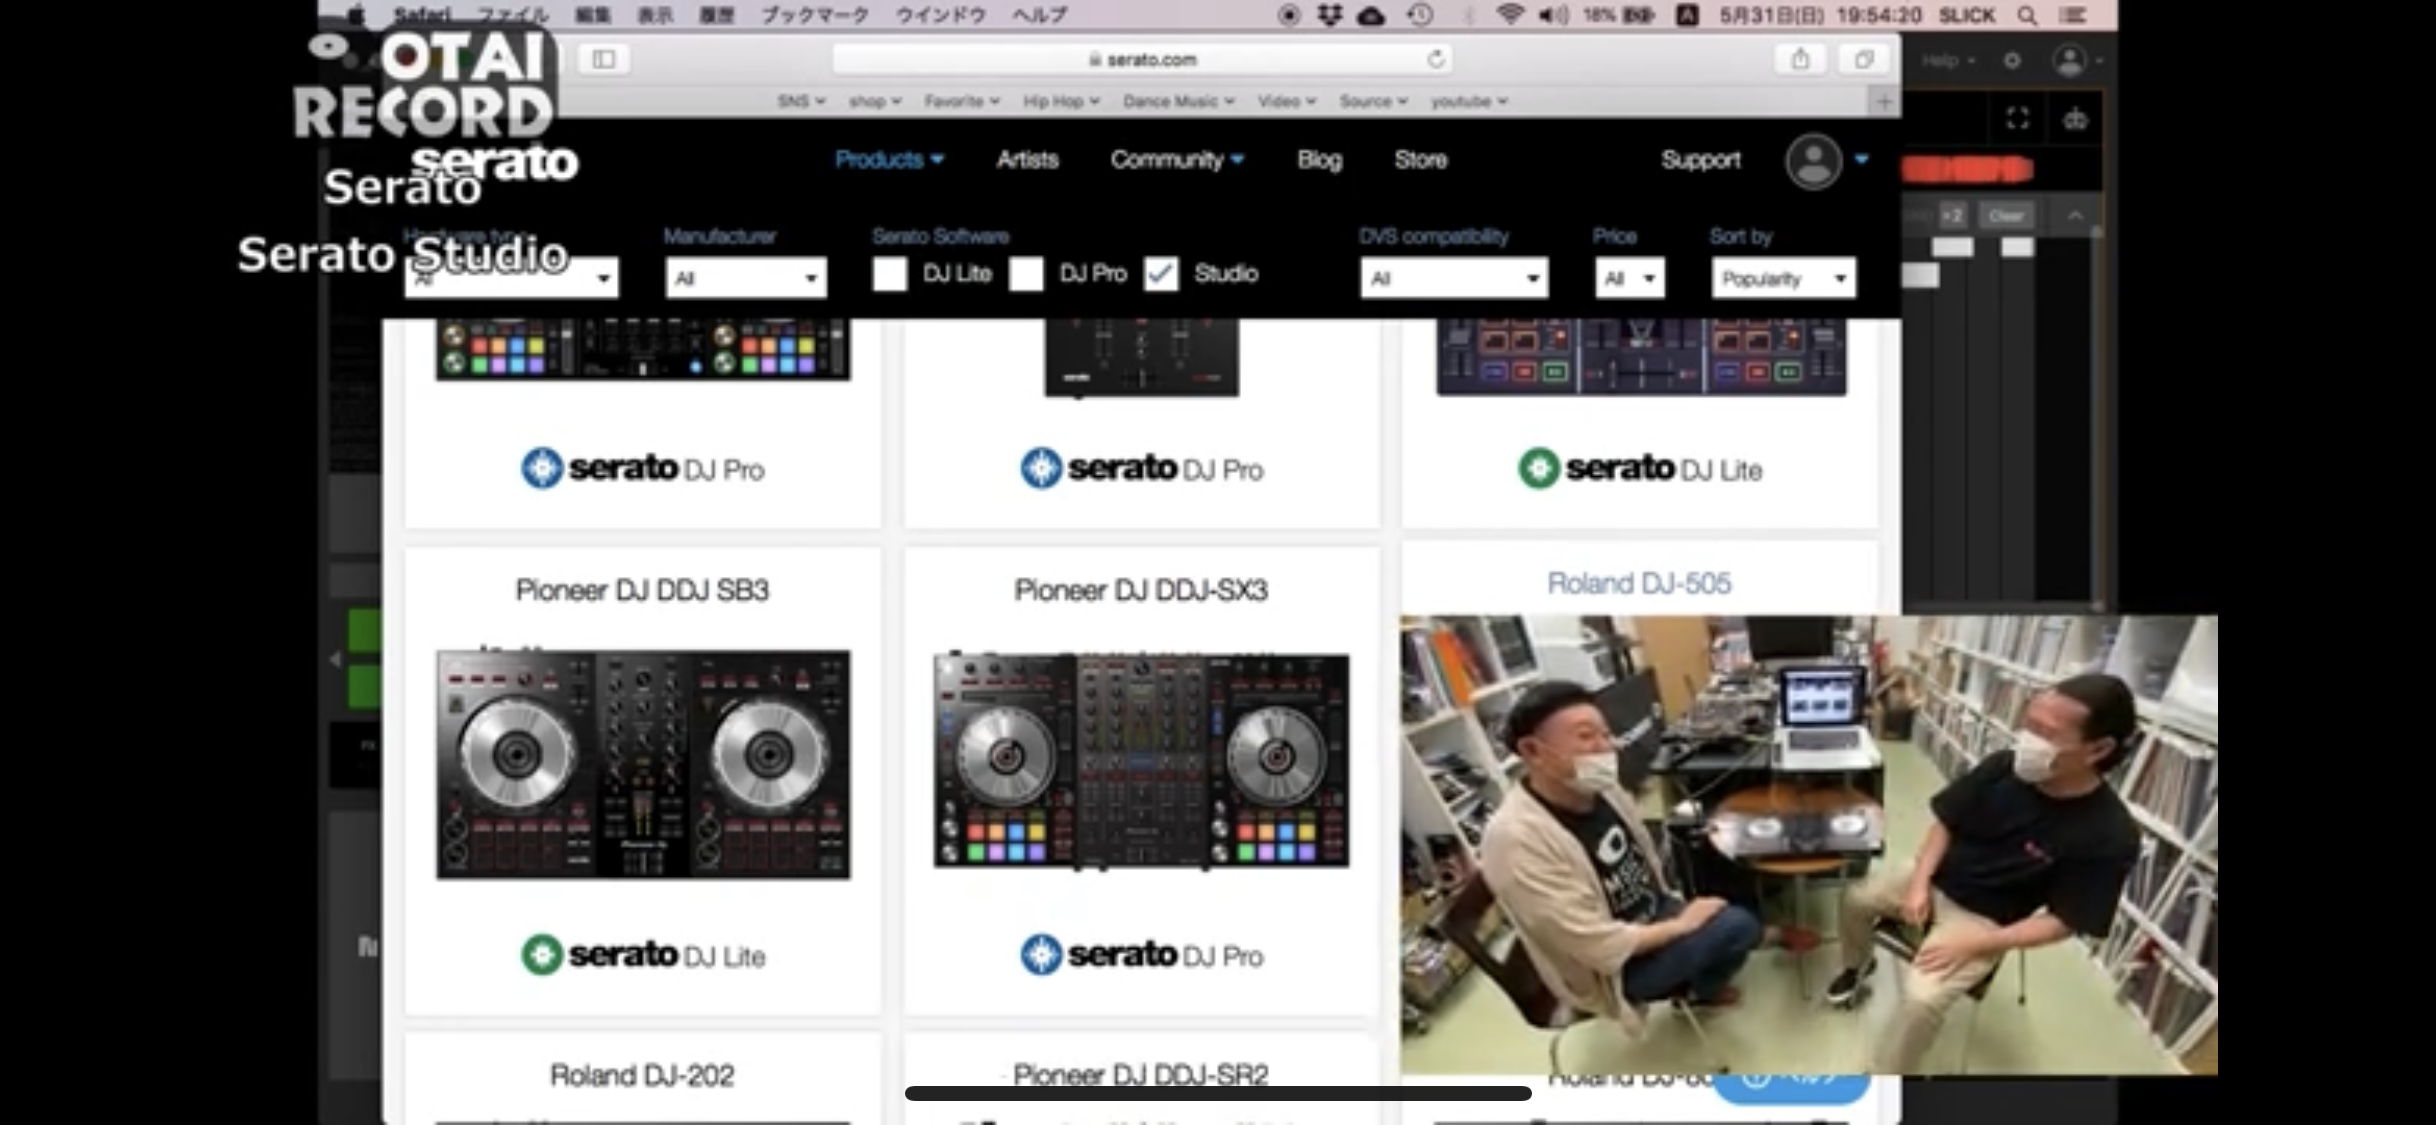Screen dimensions: 2436x1125
Task: Click the SLICK user name in menu bar
Action: coord(1967,15)
